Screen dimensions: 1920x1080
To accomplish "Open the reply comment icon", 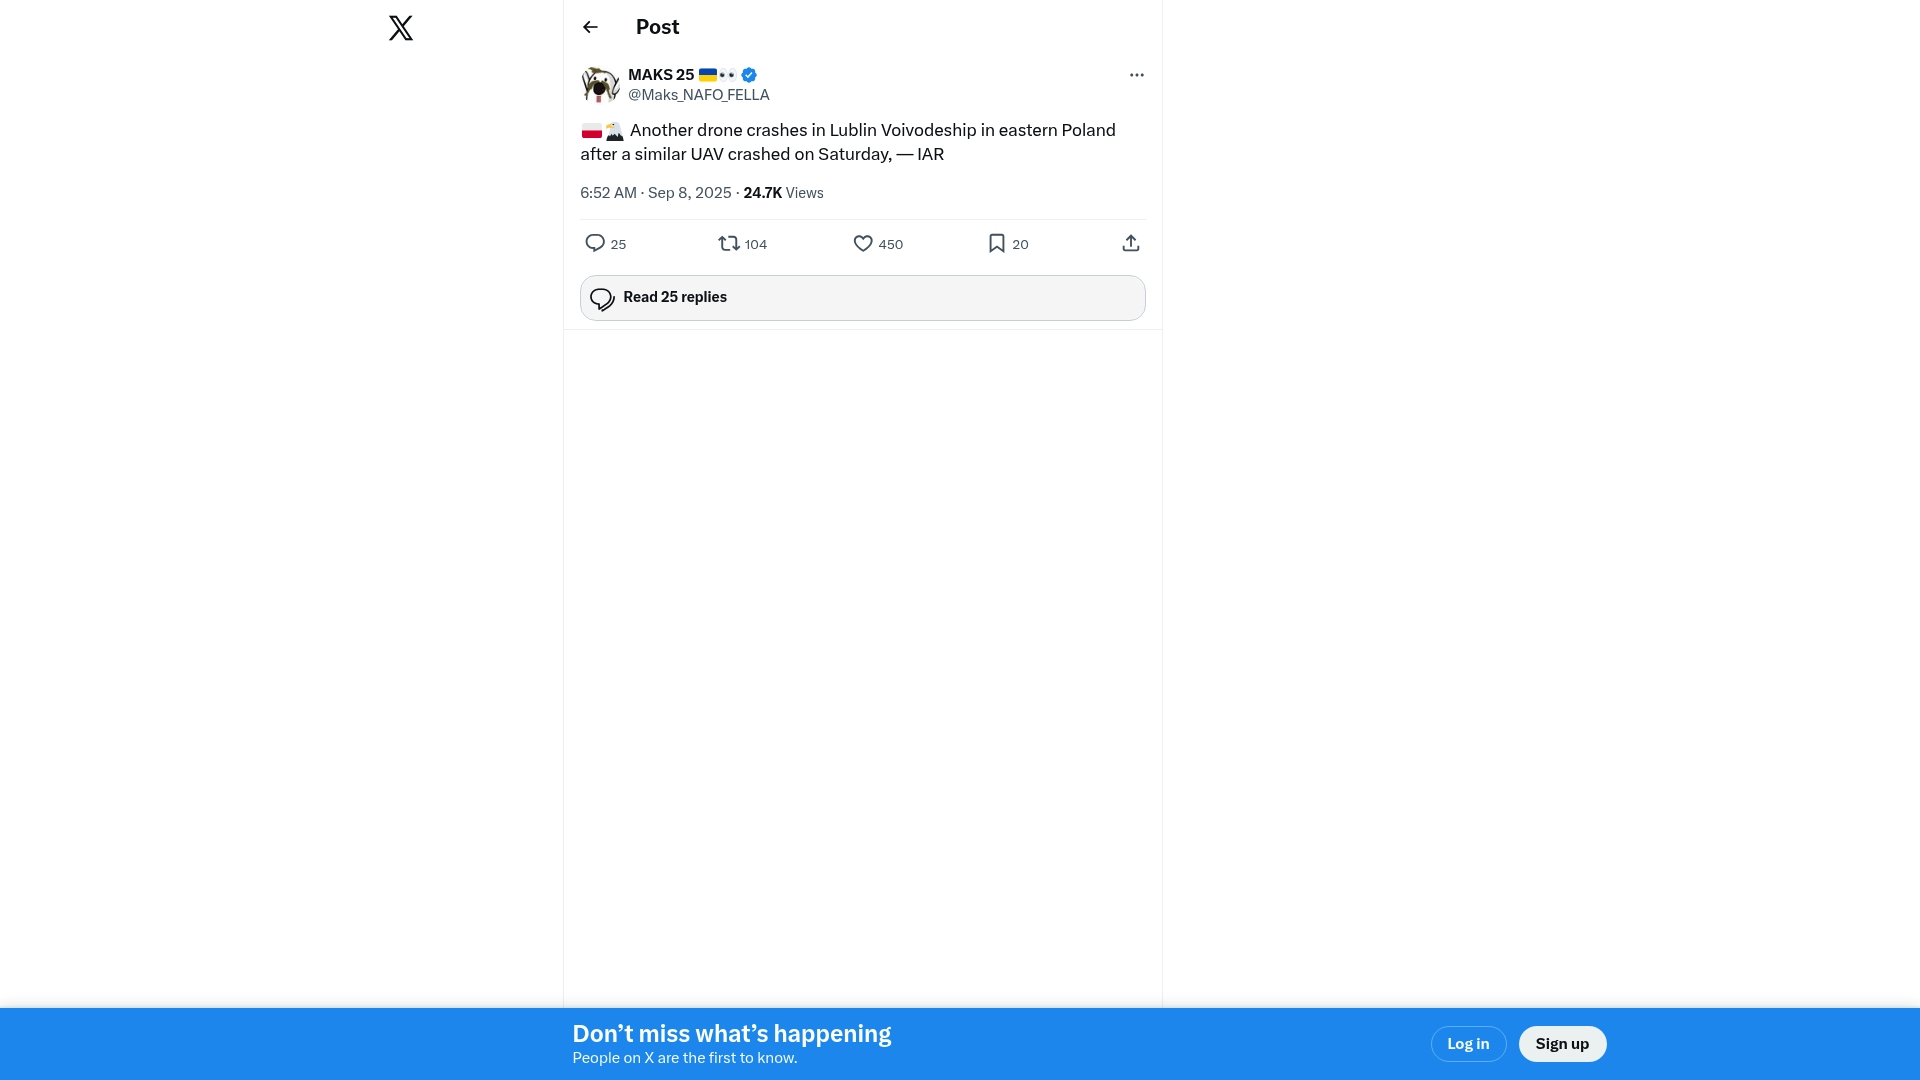I will (x=595, y=243).
